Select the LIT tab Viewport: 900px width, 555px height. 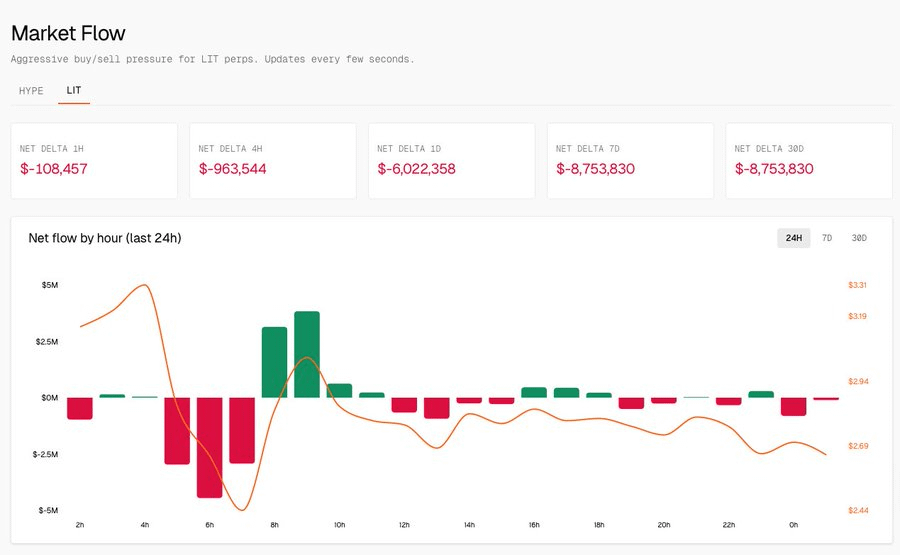74,91
